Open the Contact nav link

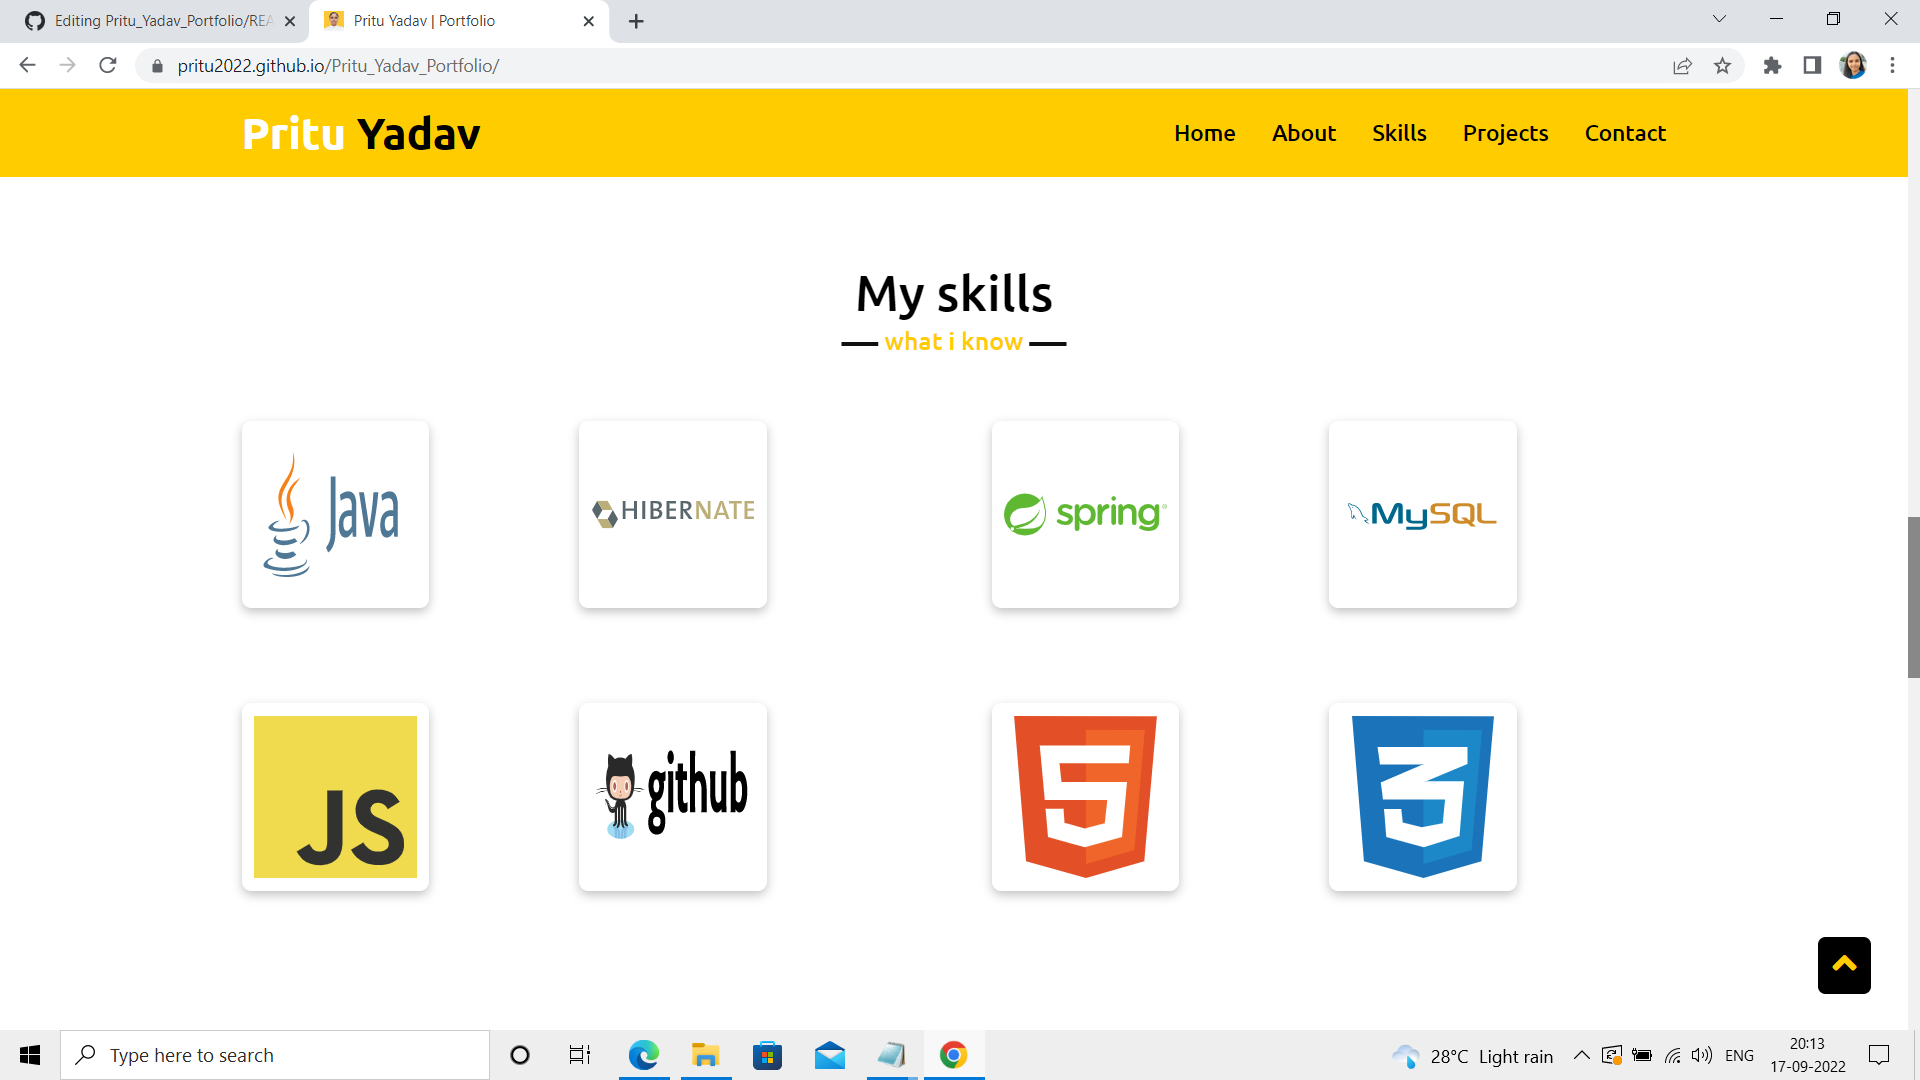tap(1625, 133)
